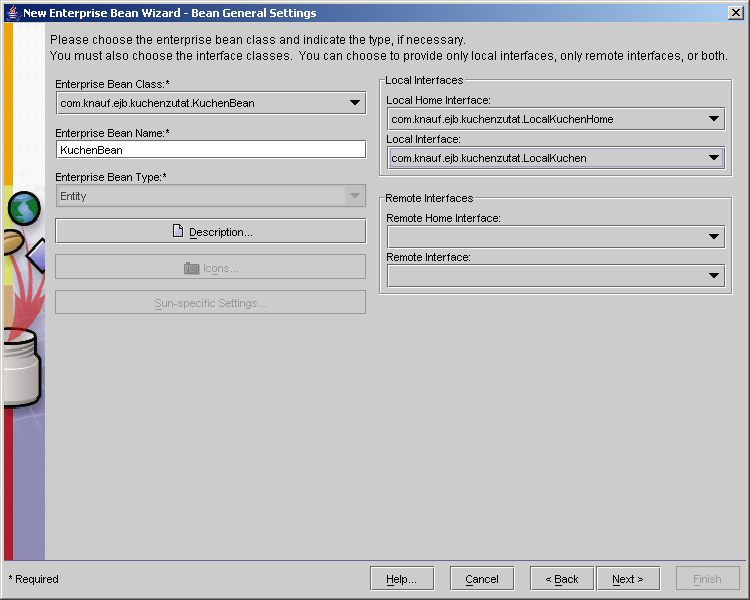The image size is (750, 600).
Task: Click the jar graphic in the wizard sidebar
Action: pos(18,372)
